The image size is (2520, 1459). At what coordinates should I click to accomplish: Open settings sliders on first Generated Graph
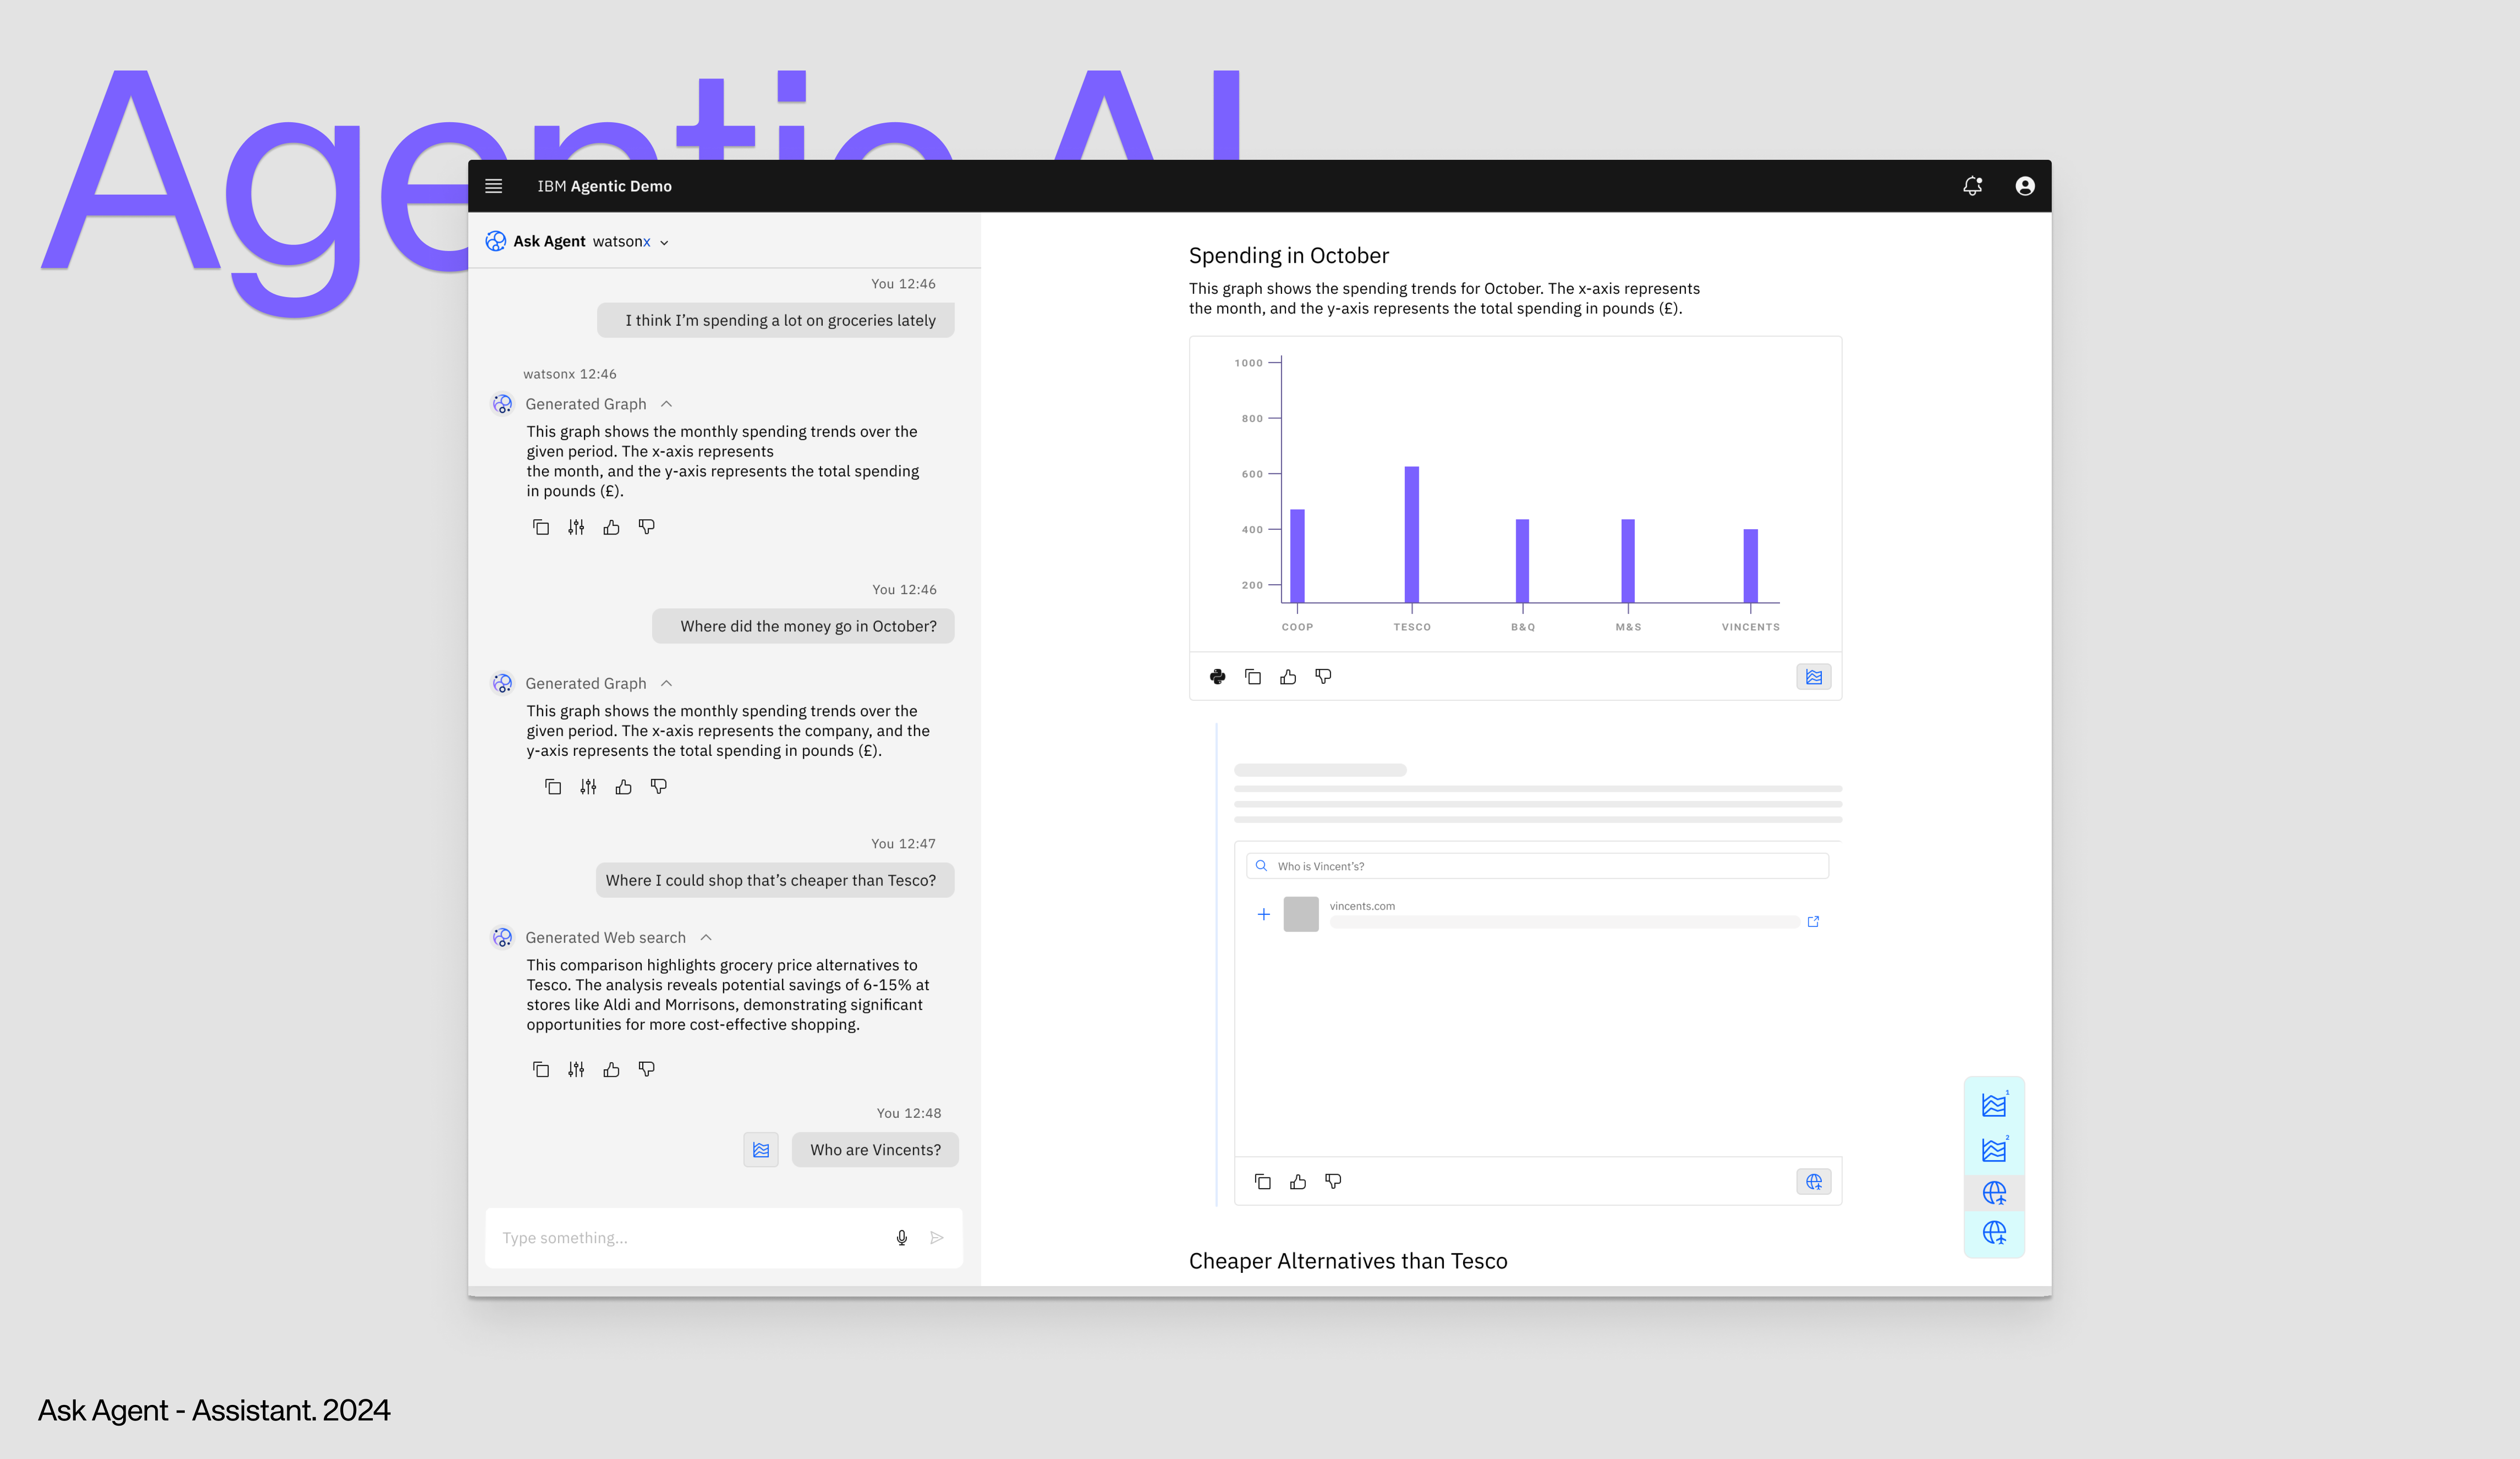click(x=576, y=527)
